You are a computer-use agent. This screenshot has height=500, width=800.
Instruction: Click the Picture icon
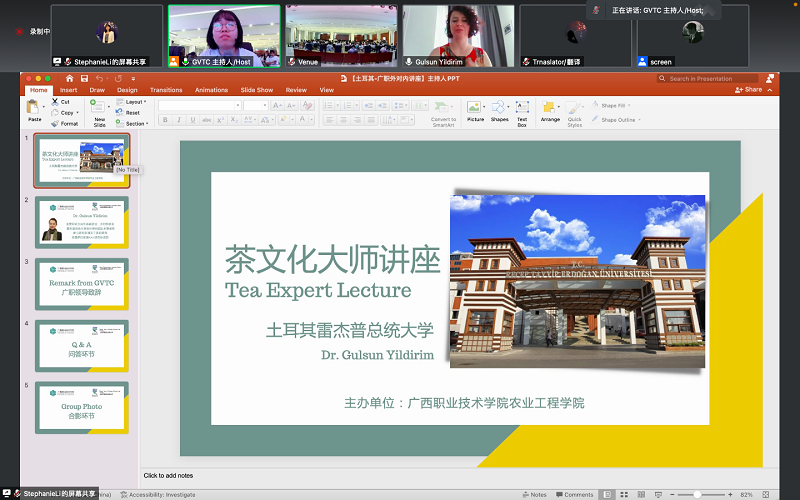pos(475,108)
